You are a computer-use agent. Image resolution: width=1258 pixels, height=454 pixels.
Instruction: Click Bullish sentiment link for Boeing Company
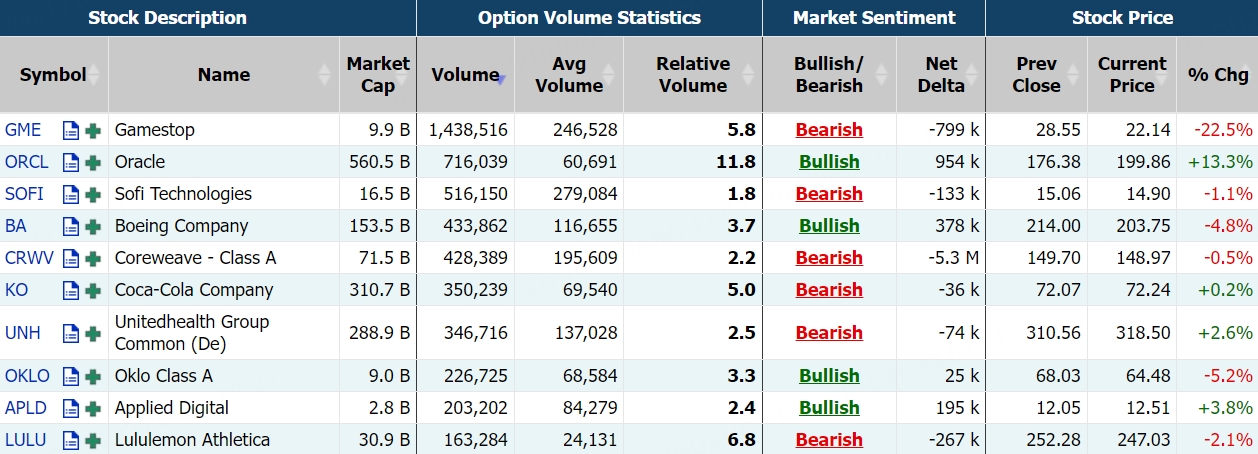click(x=829, y=226)
